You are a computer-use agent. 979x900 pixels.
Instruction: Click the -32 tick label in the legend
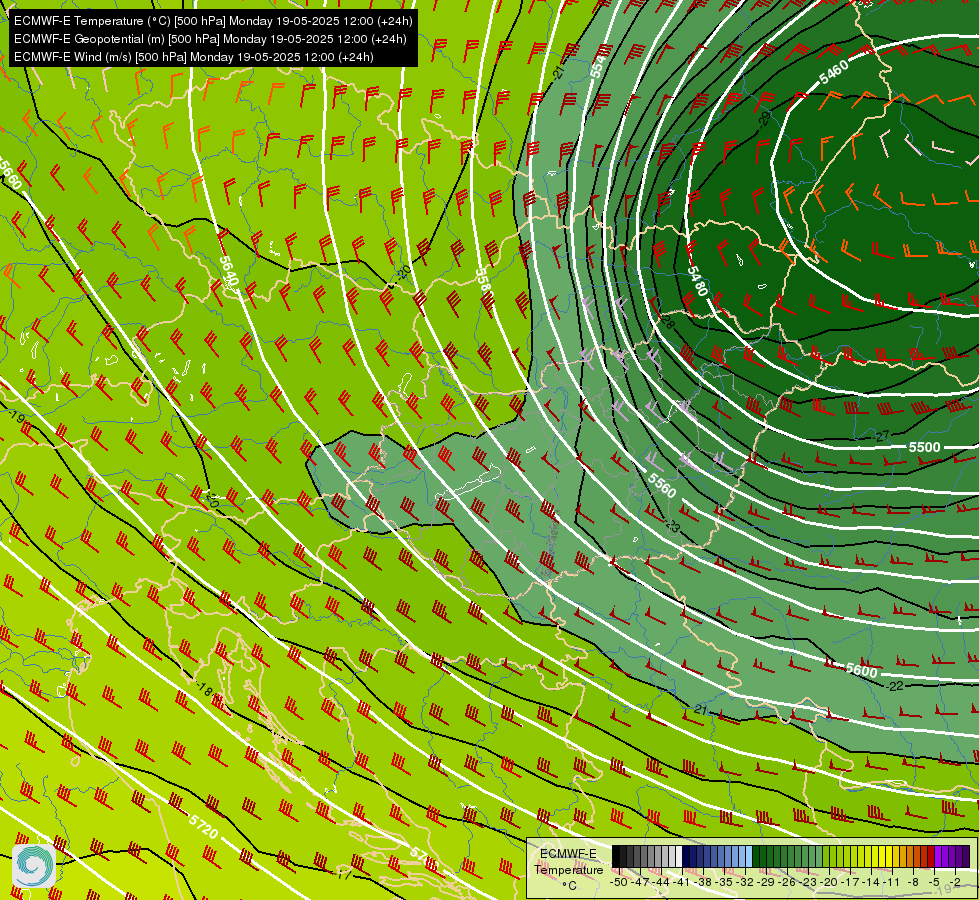coord(745,882)
